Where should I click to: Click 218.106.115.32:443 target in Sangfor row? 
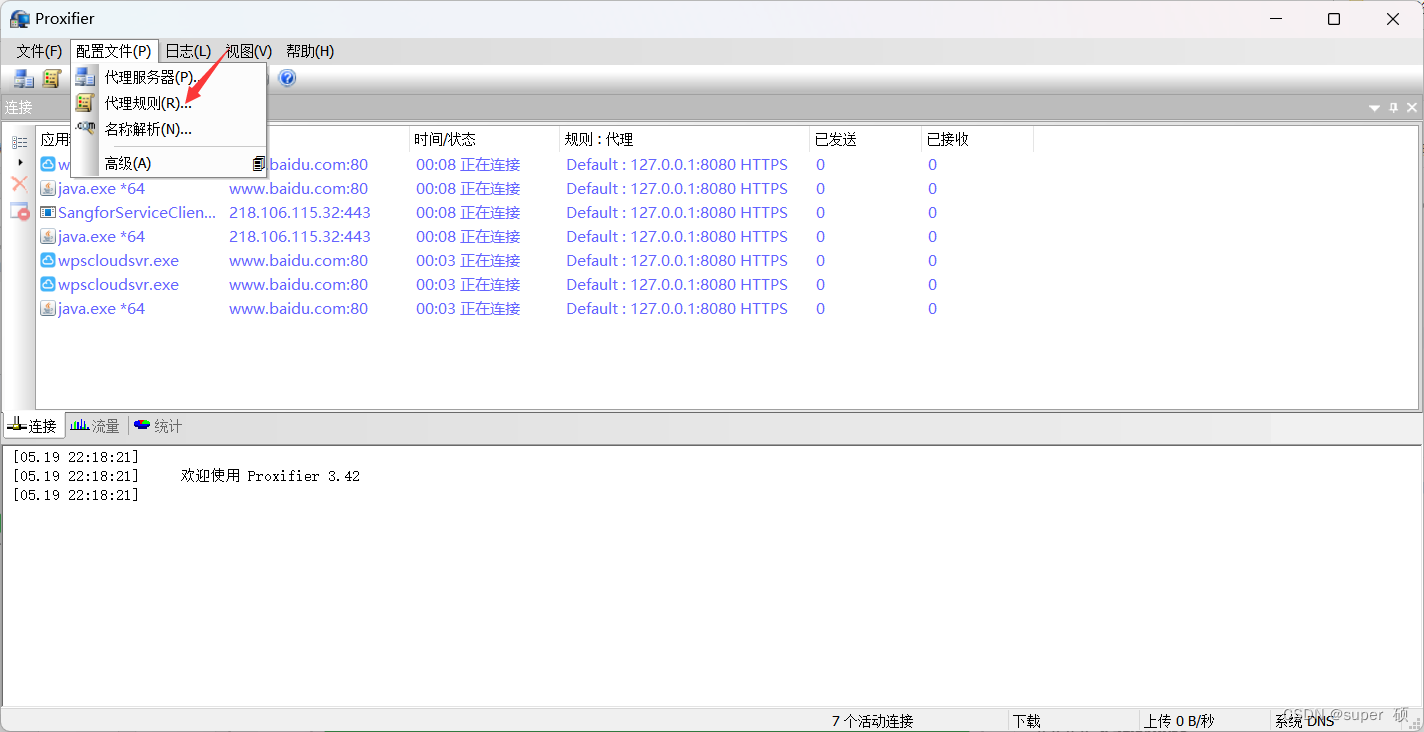[300, 212]
